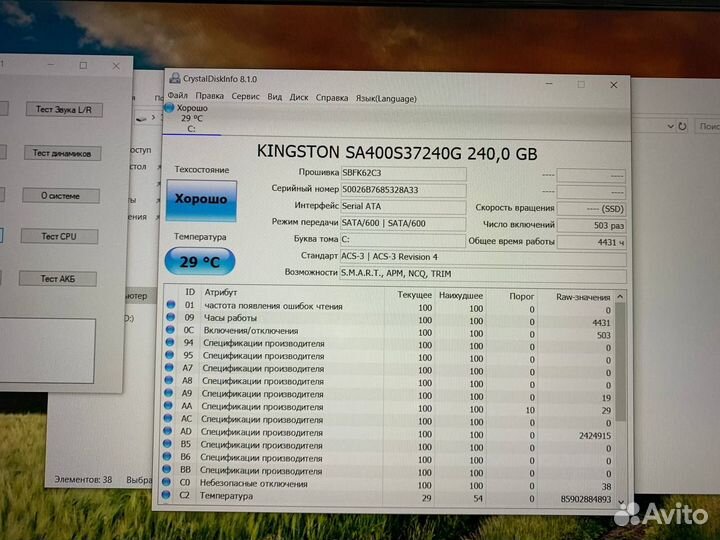Click the Прошивка field SBFK62C3
The image size is (720, 540).
(403, 173)
